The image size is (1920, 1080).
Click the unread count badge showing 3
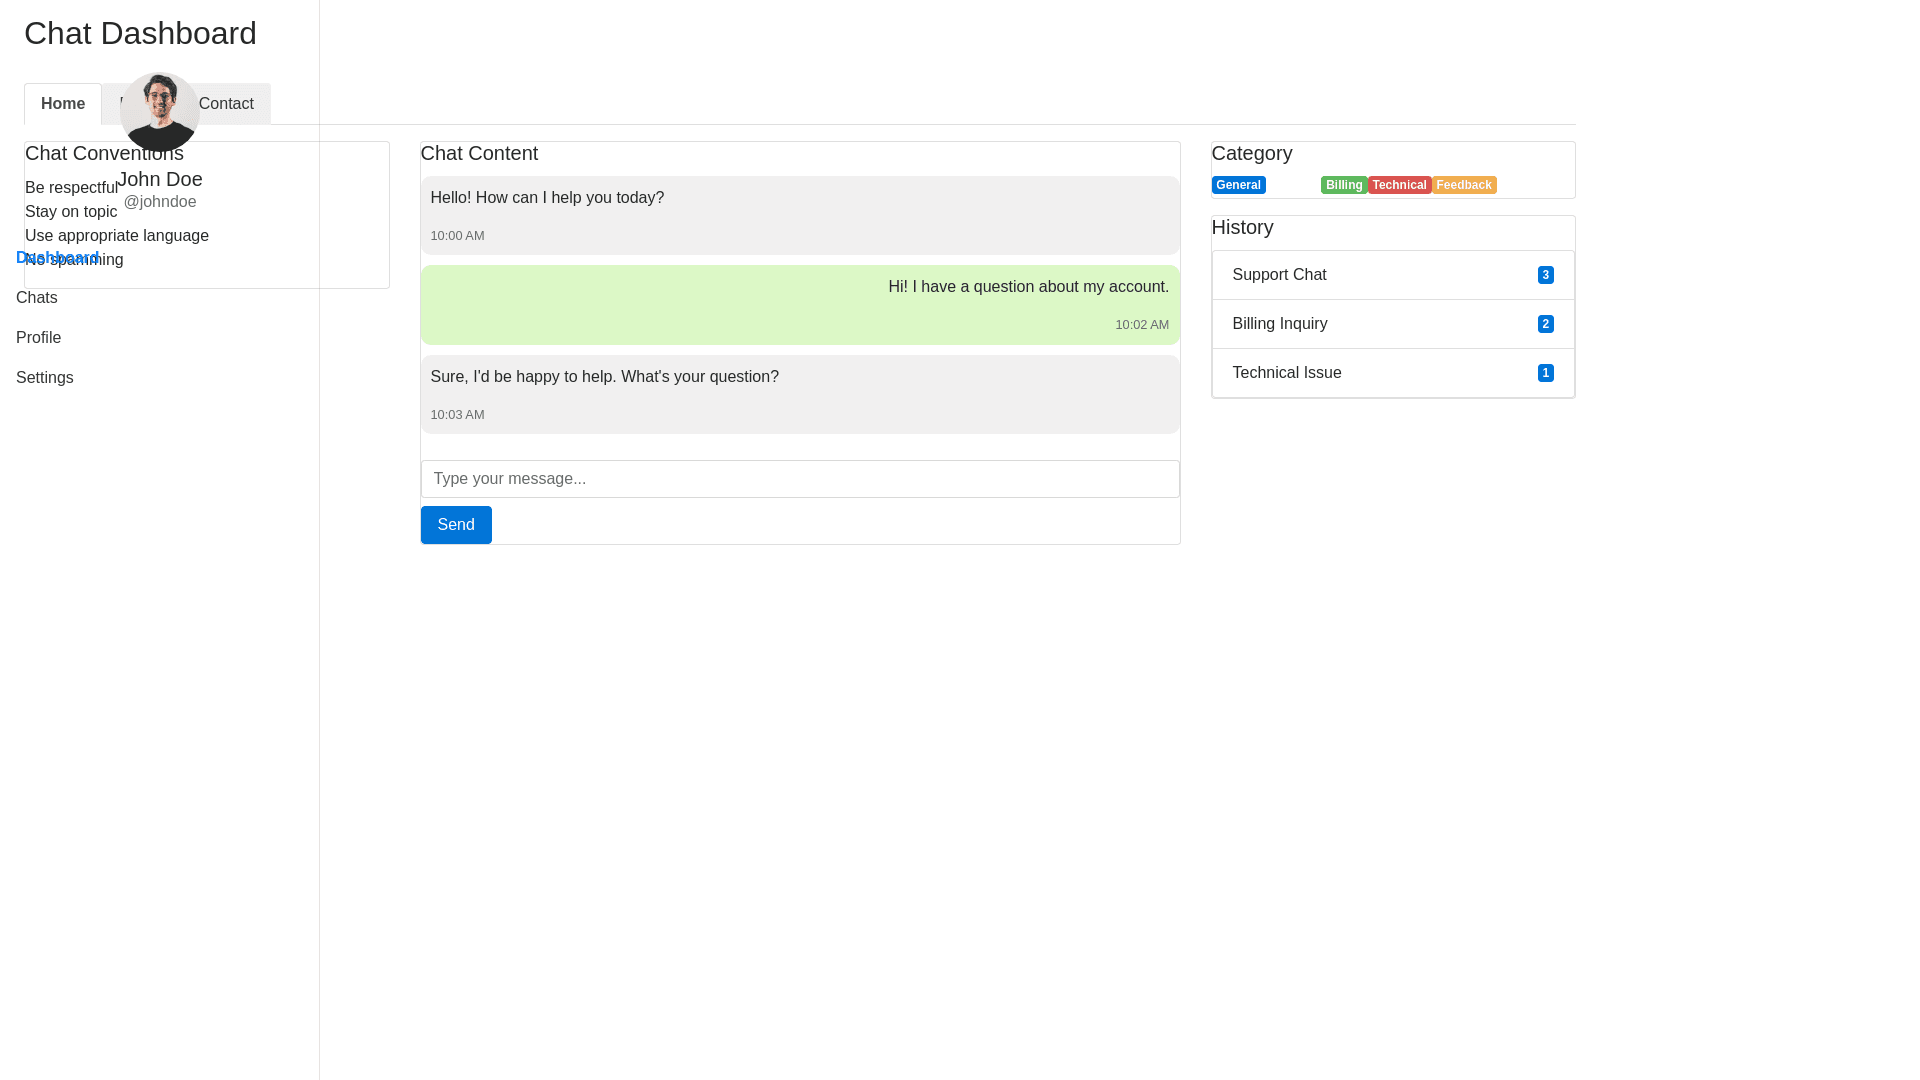tap(1545, 275)
